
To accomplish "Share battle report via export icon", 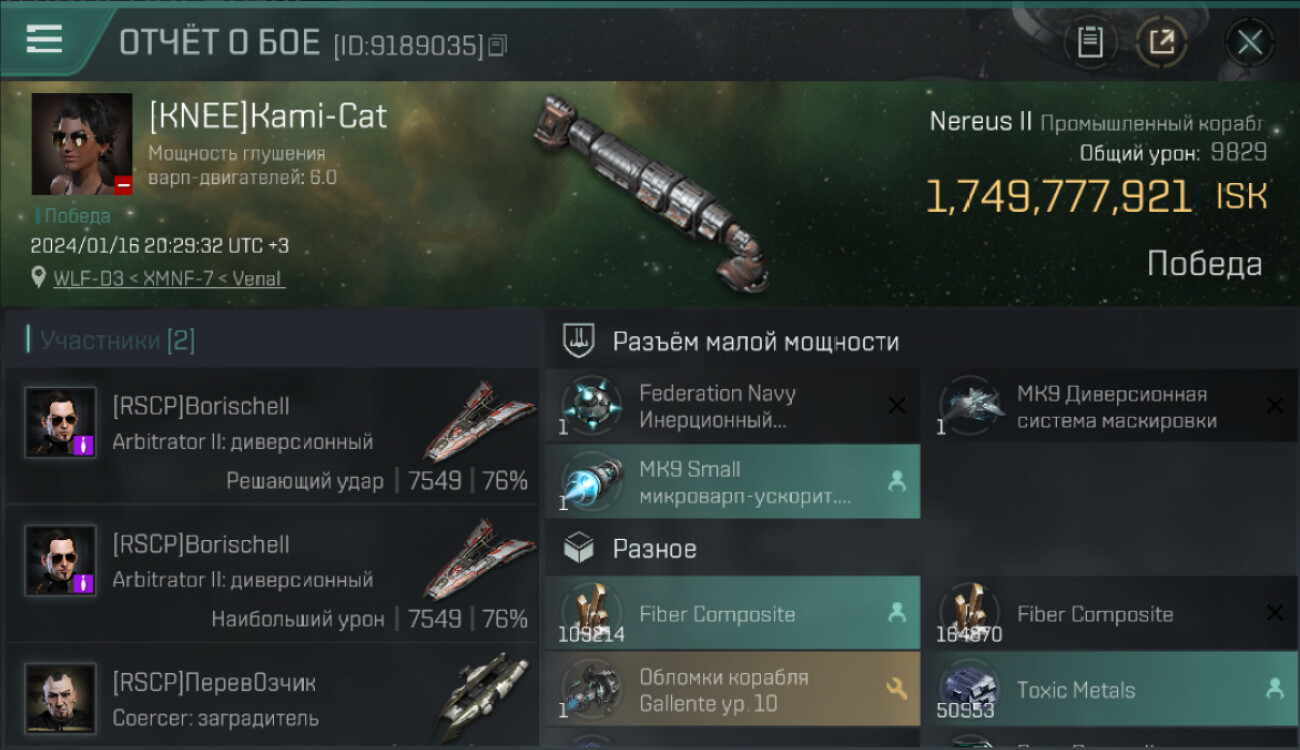I will tap(1162, 42).
